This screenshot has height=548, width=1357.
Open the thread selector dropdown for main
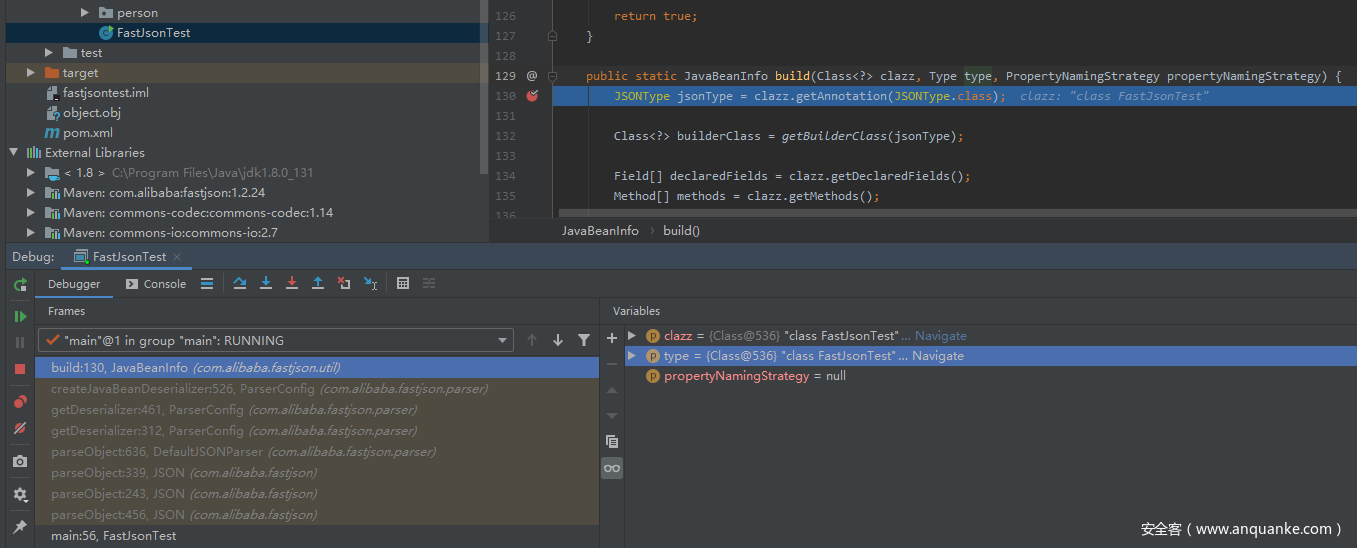[x=504, y=341]
